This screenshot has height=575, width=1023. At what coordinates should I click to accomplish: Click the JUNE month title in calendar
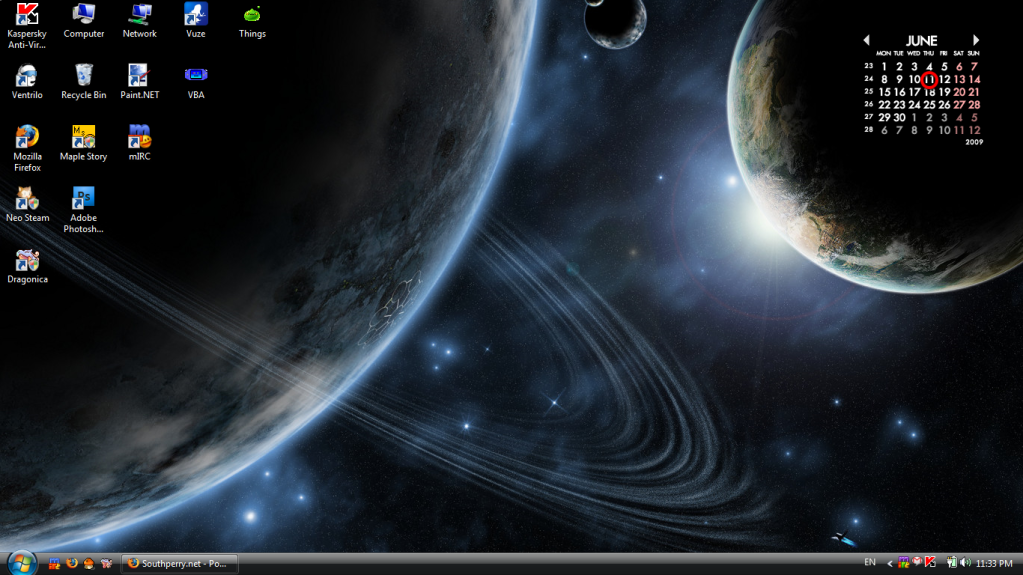pyautogui.click(x=921, y=40)
